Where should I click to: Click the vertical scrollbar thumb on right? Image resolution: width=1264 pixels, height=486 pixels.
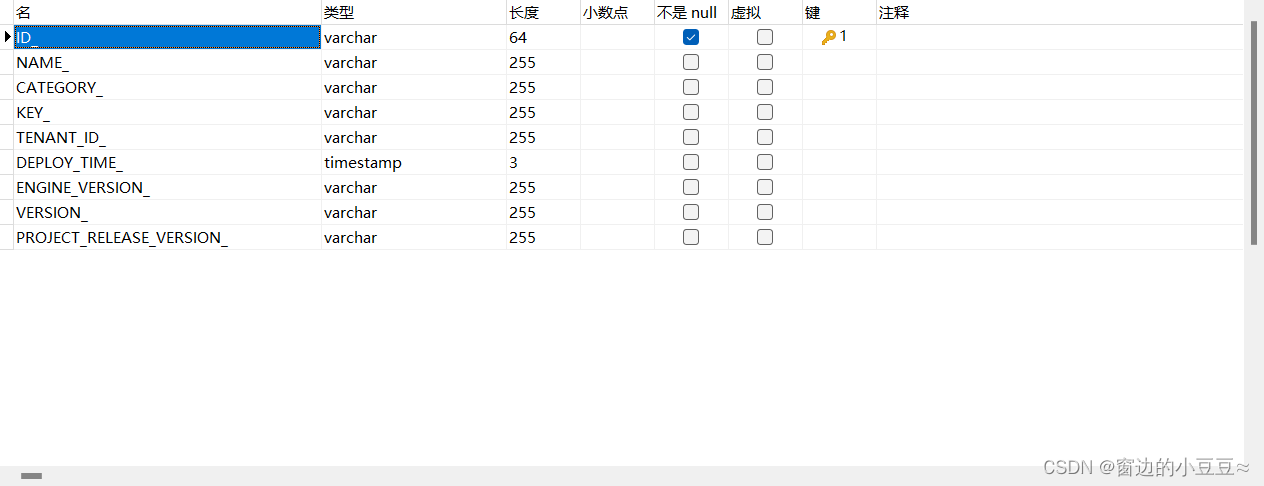[1254, 132]
